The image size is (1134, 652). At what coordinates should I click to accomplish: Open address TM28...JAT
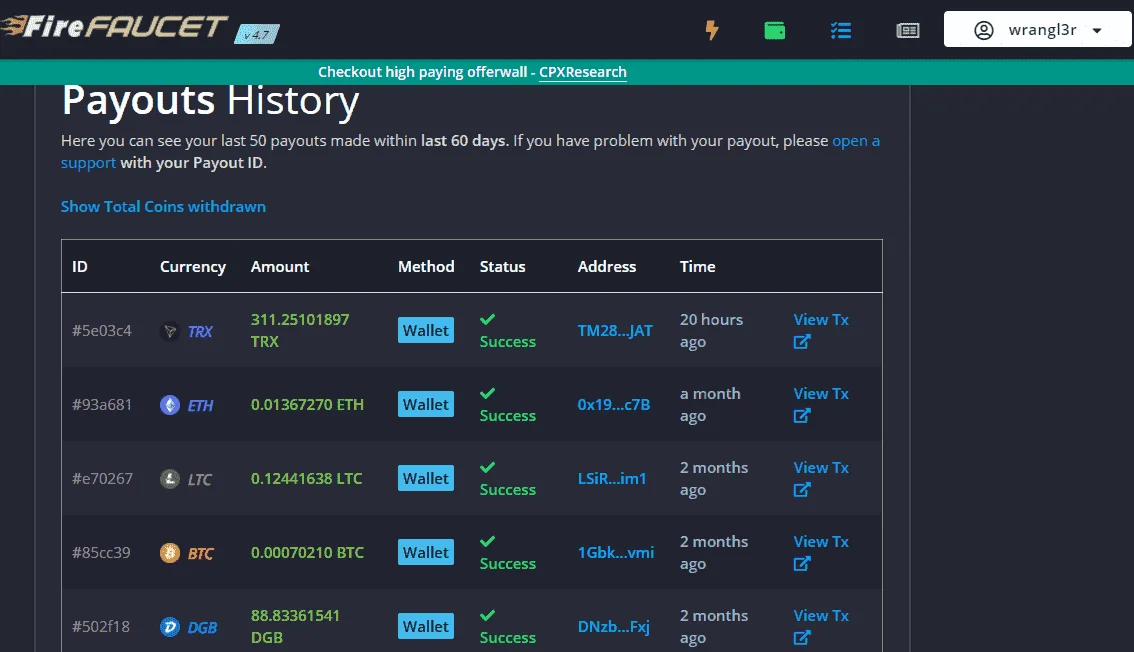coord(615,331)
